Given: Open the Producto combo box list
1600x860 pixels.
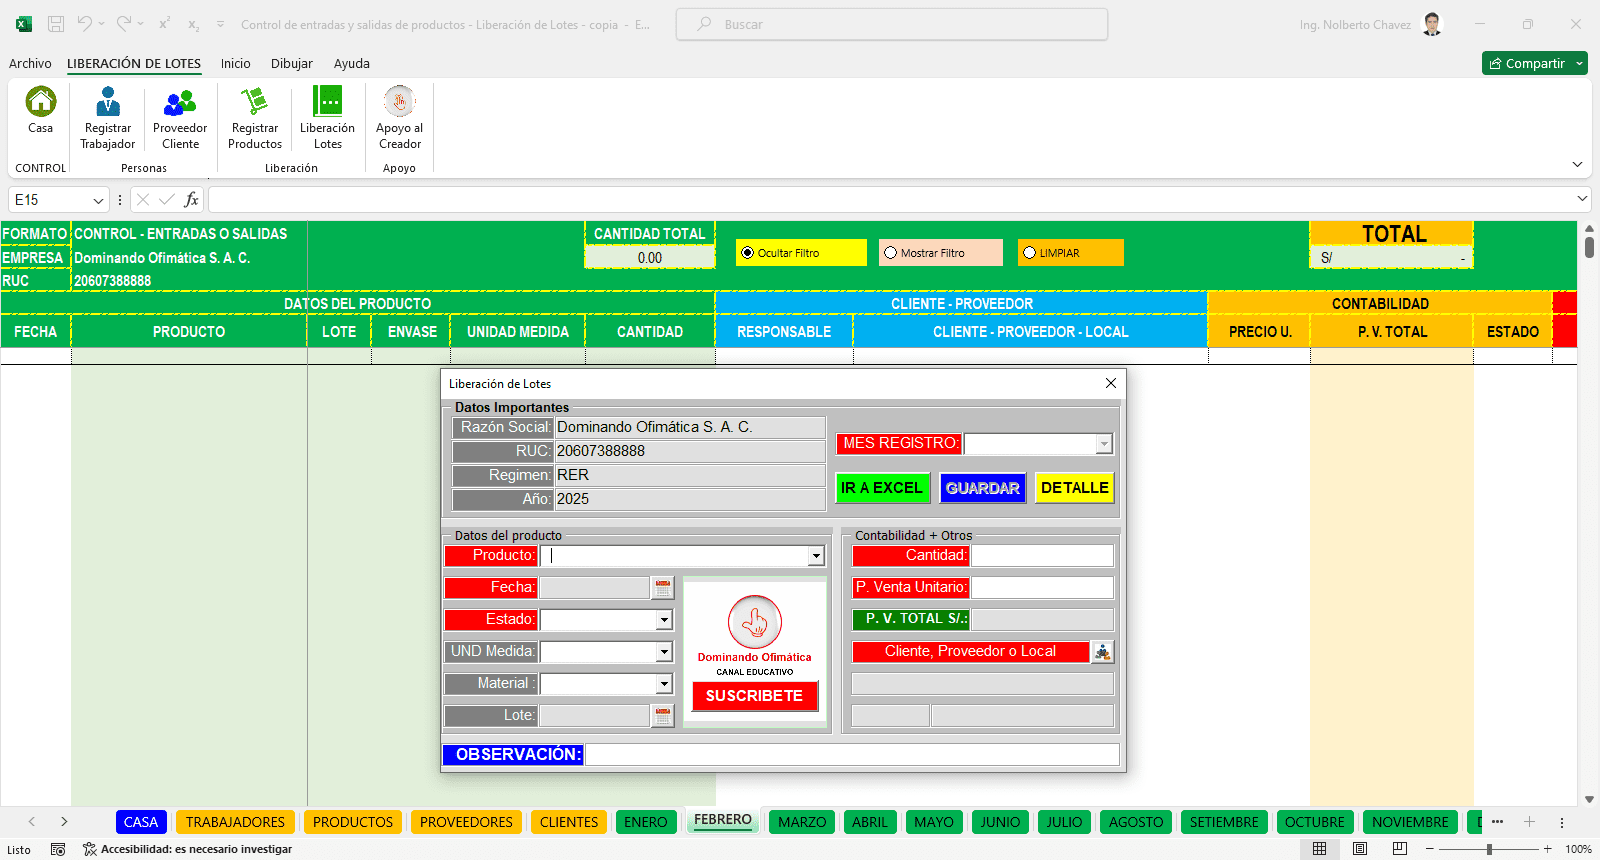Looking at the screenshot, I should pyautogui.click(x=816, y=556).
